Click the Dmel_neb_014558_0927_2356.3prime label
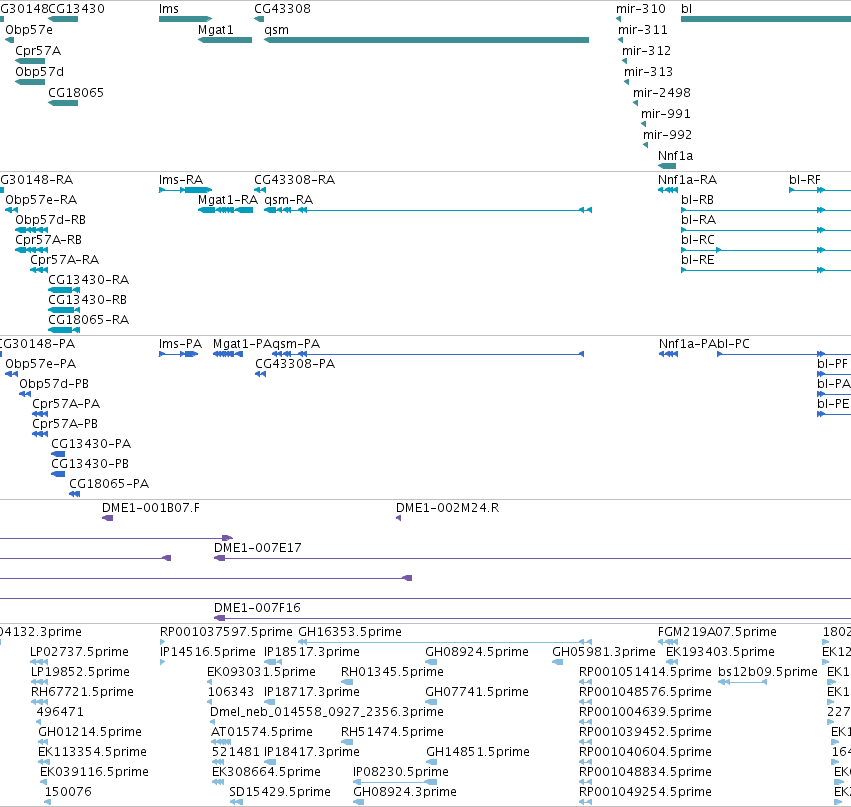 click(x=326, y=712)
